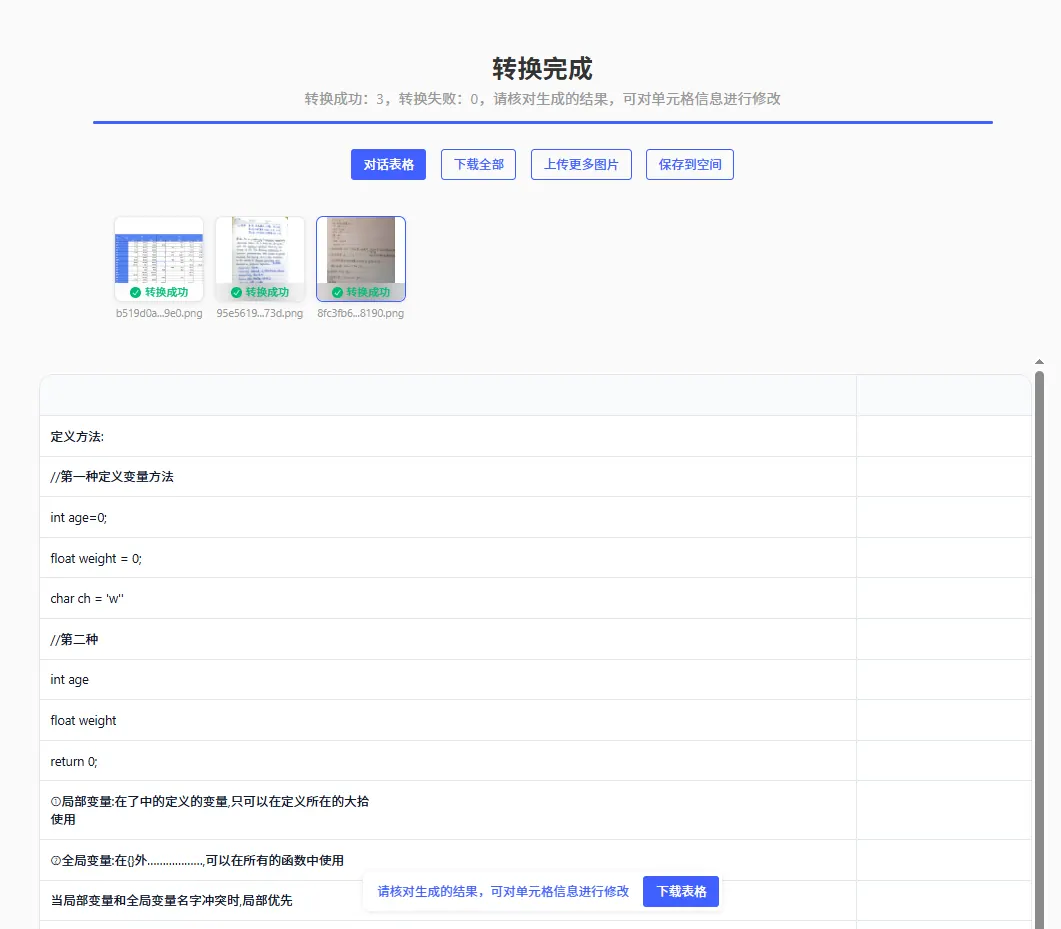Click cell starting '①局部变量'
This screenshot has height=929, width=1061.
point(448,811)
